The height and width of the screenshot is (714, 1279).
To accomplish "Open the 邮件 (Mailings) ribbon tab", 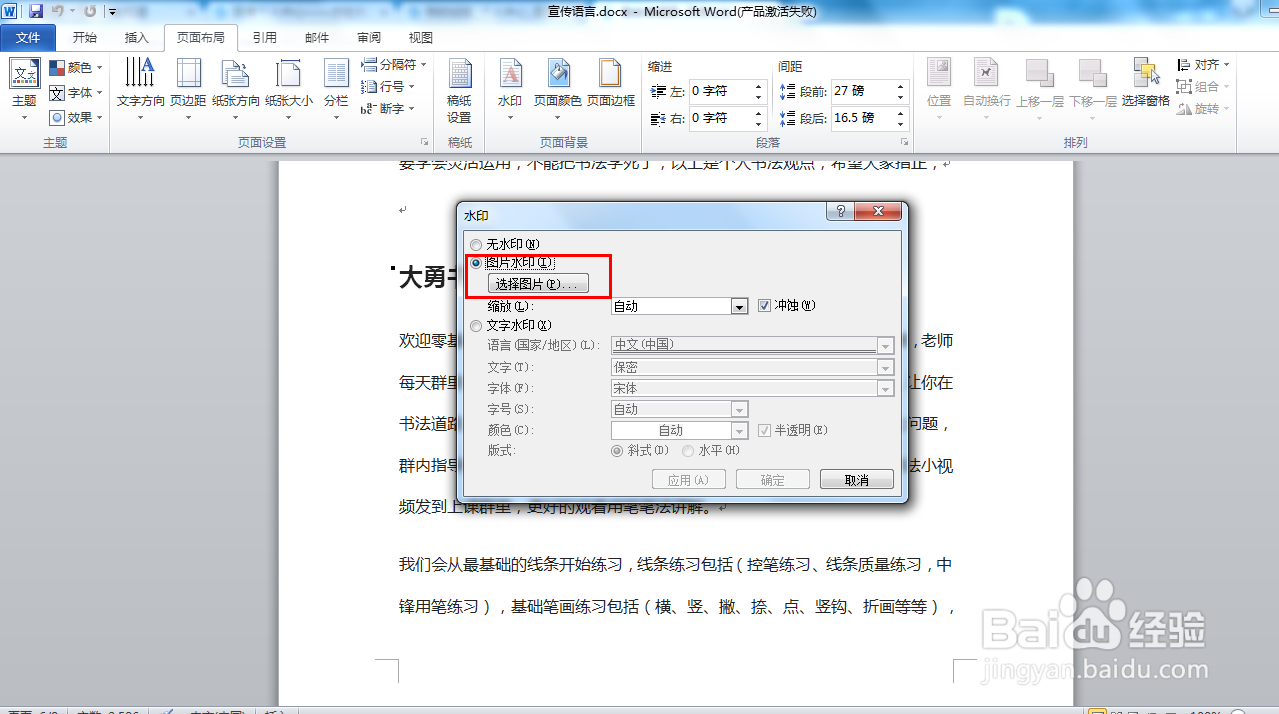I will [316, 36].
